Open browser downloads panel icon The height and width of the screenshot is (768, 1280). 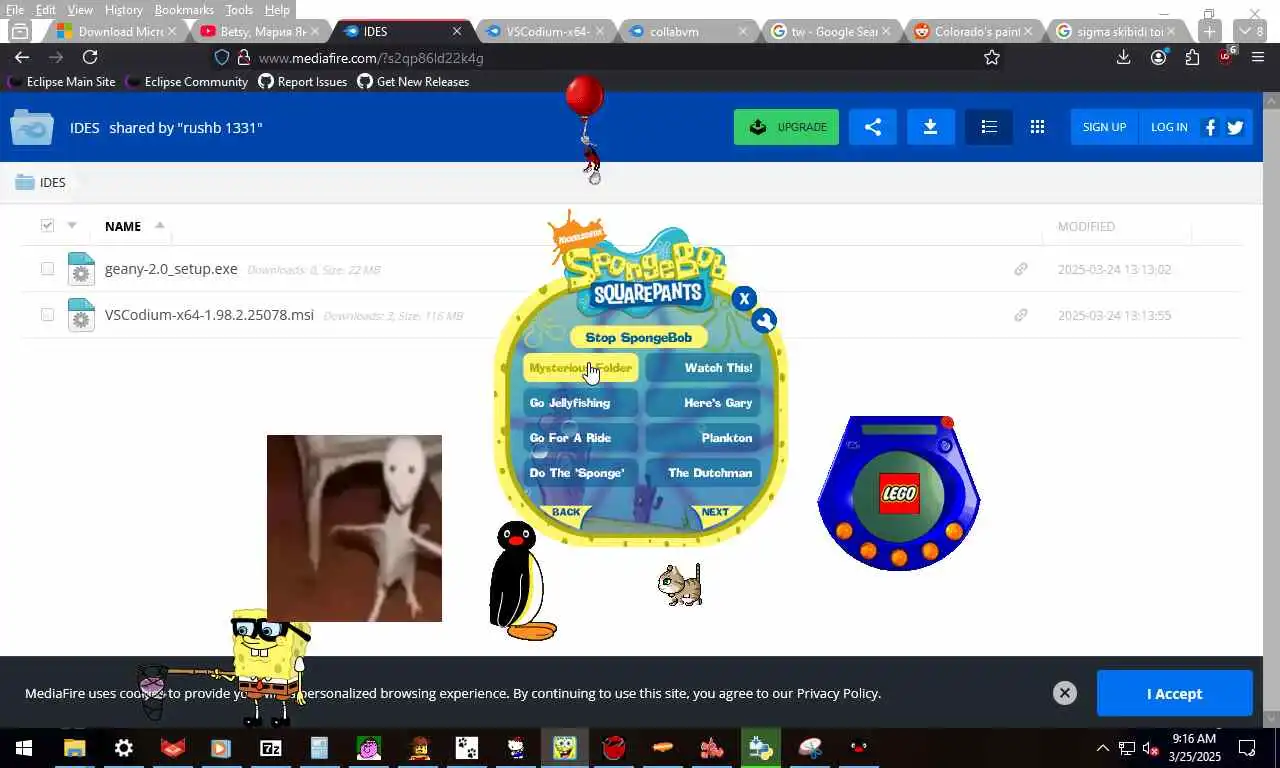1123,58
